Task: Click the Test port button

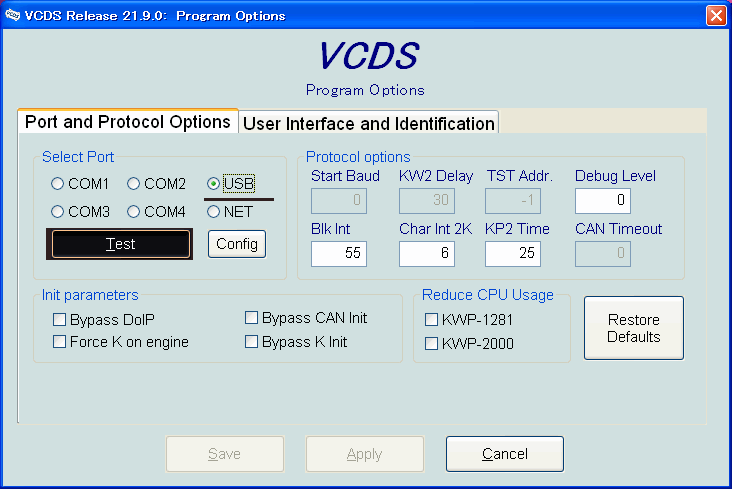Action: click(120, 244)
